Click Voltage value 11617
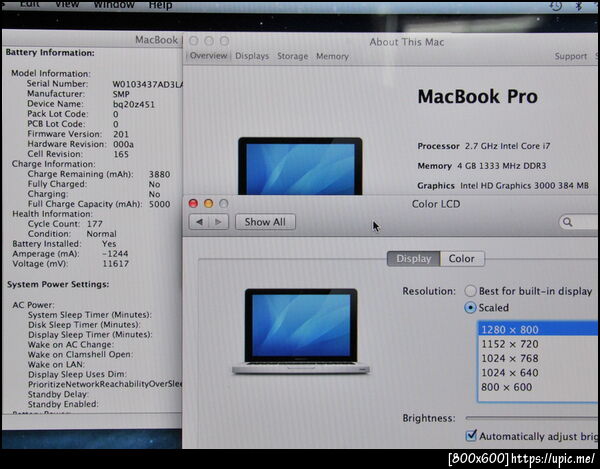 tap(116, 264)
